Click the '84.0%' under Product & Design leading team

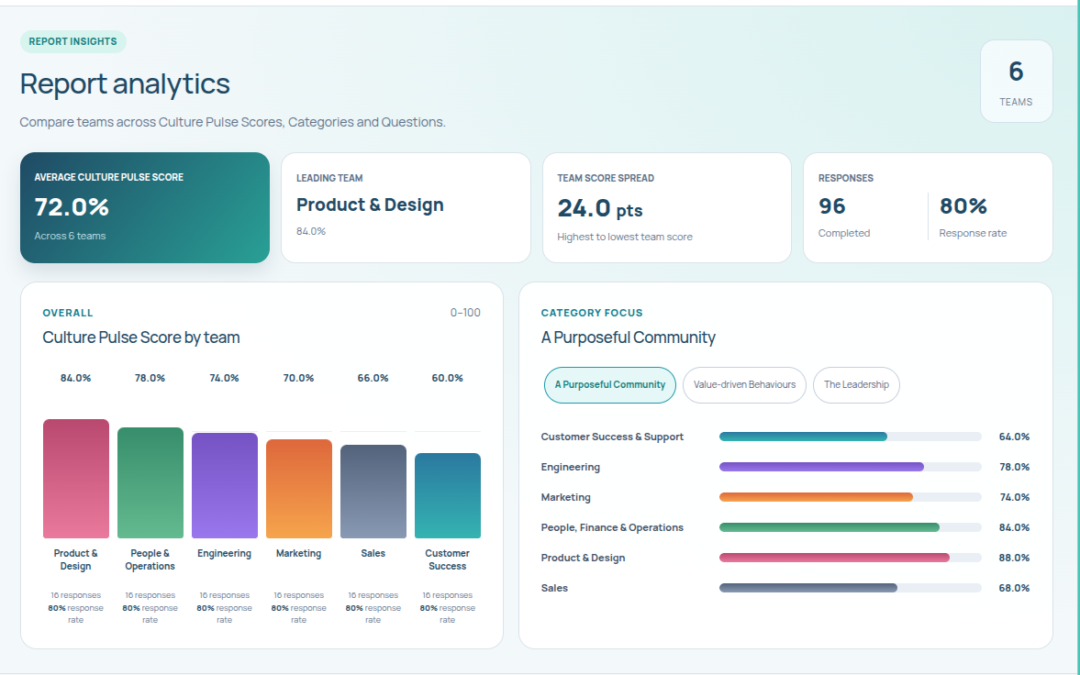click(311, 231)
